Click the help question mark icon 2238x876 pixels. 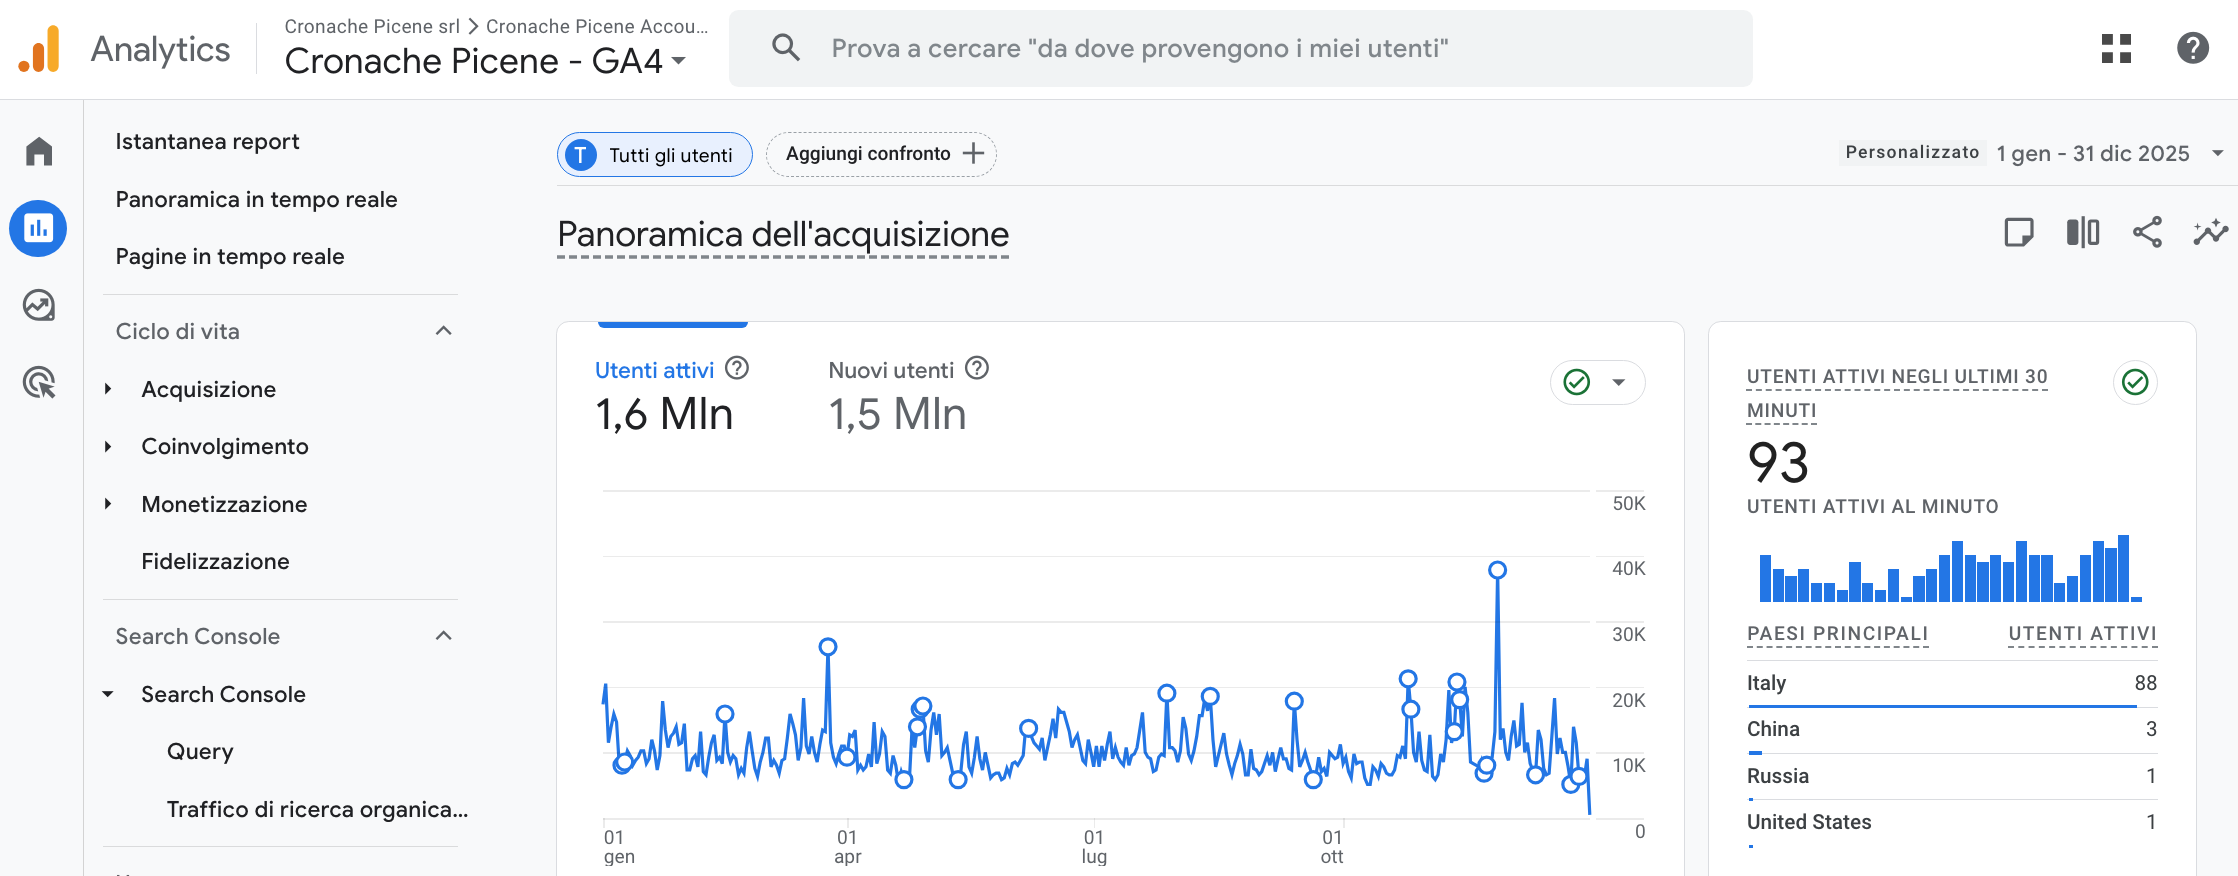pyautogui.click(x=2192, y=48)
